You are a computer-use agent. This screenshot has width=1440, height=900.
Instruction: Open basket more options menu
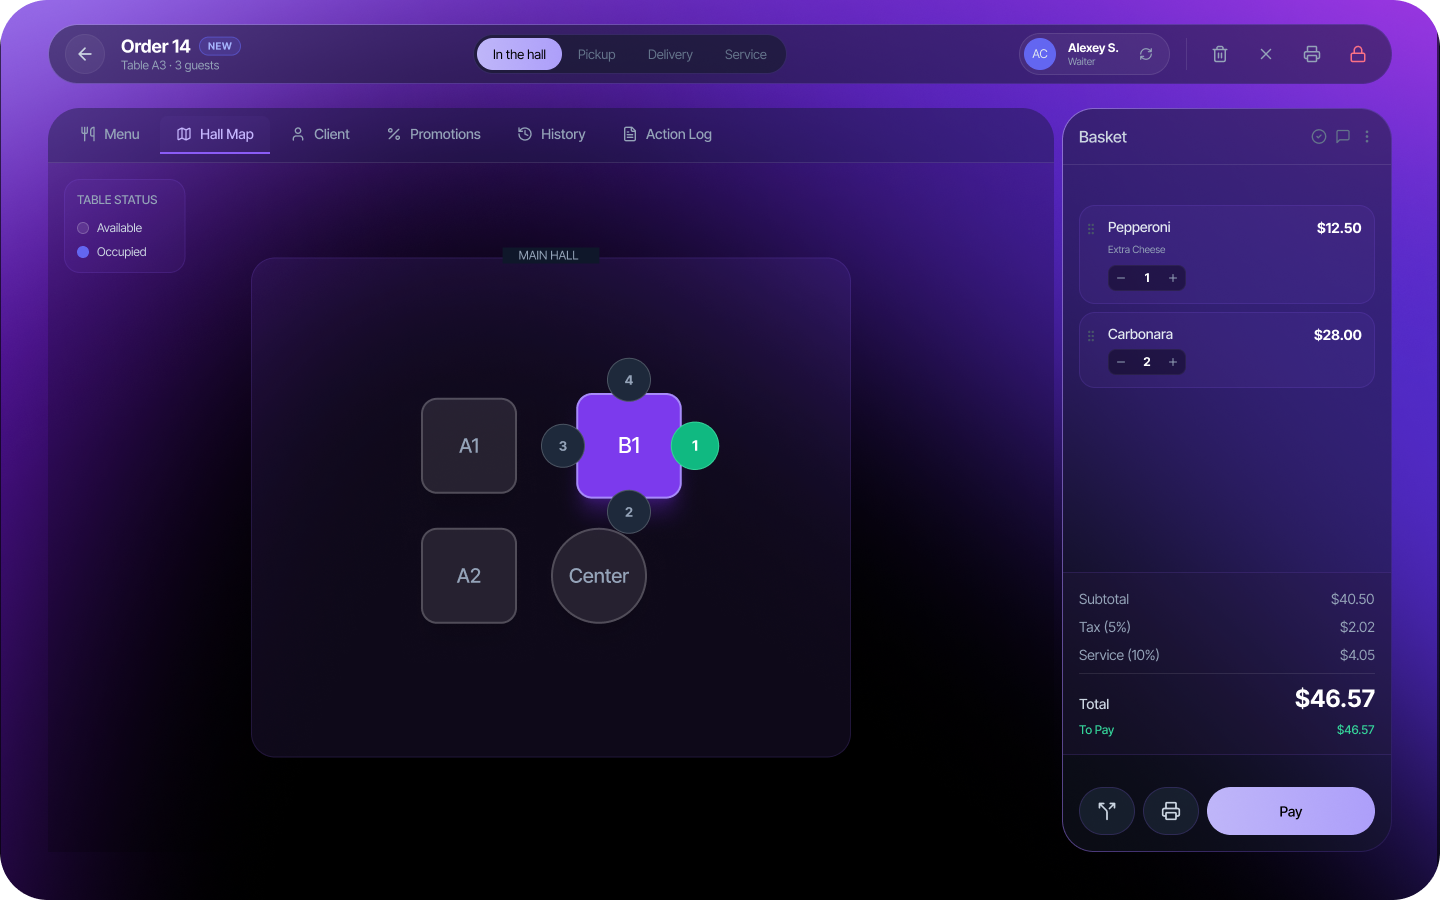click(1367, 136)
